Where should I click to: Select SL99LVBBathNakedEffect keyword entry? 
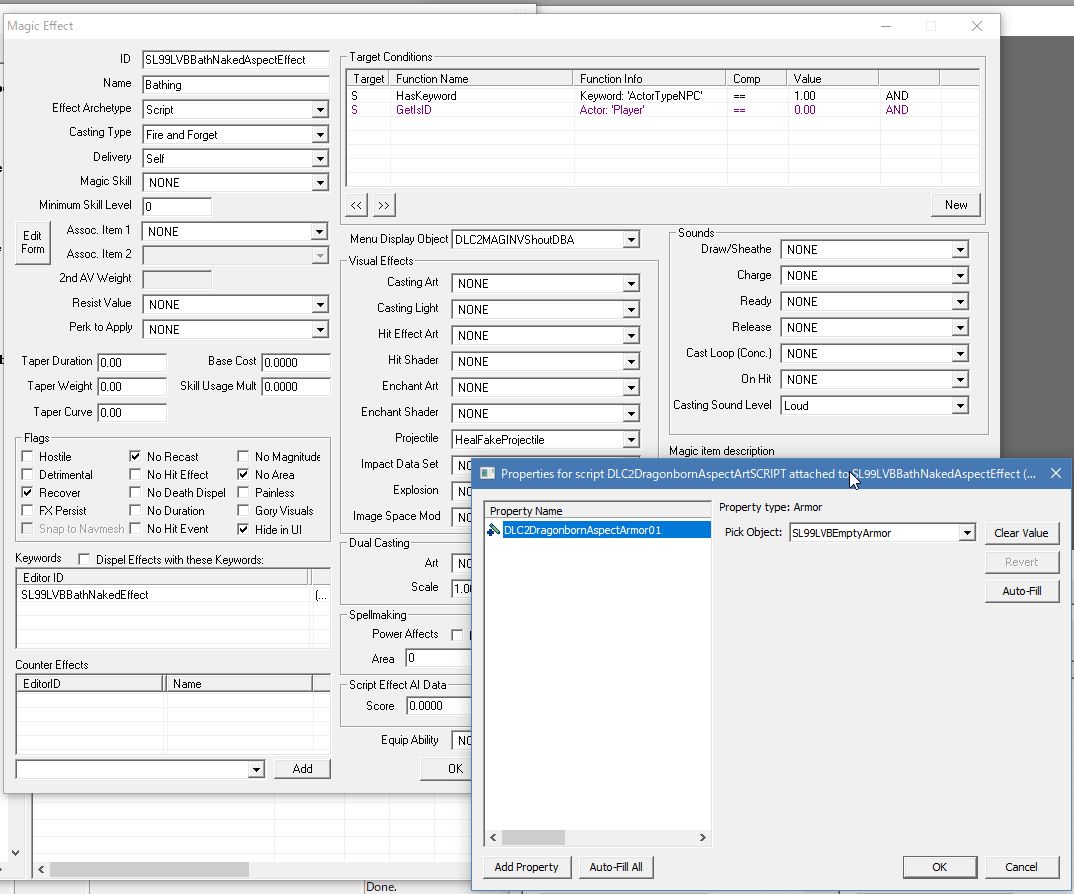[x=85, y=595]
